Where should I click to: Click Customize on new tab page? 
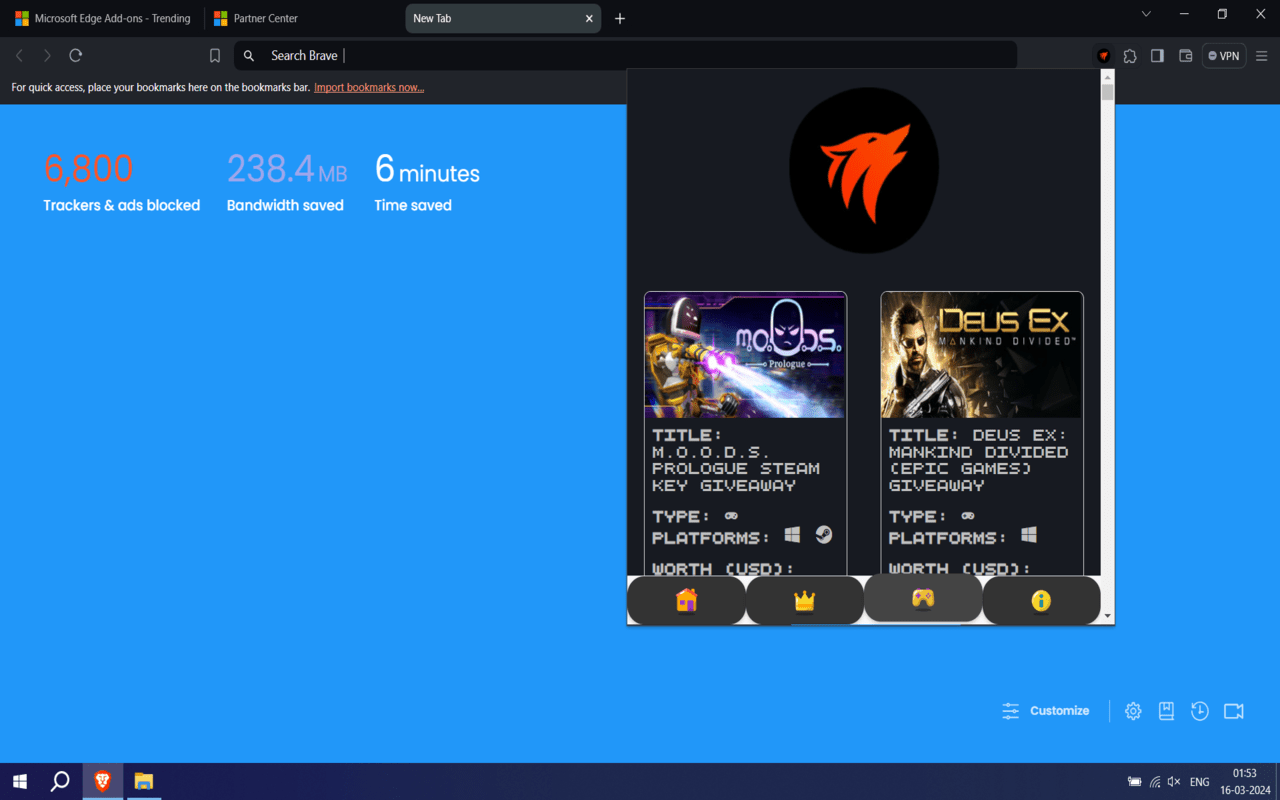tap(1046, 711)
